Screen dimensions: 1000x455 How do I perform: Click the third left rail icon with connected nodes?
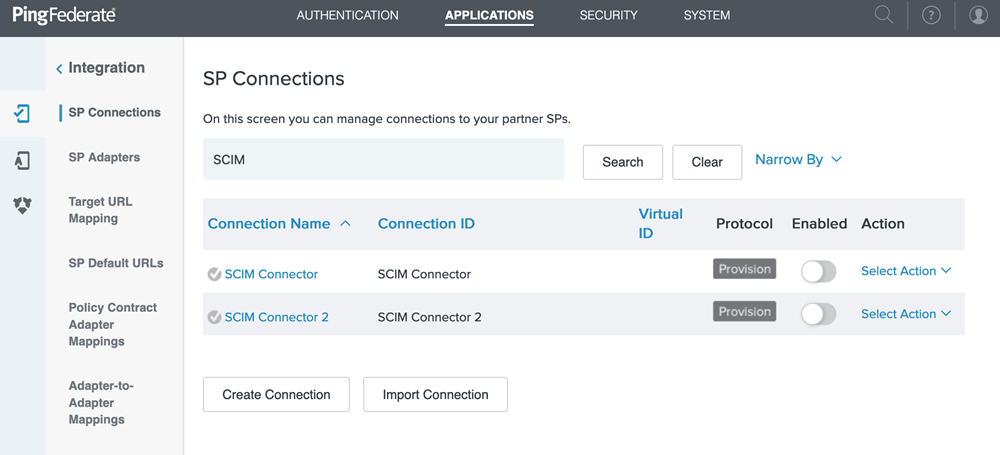click(x=22, y=205)
